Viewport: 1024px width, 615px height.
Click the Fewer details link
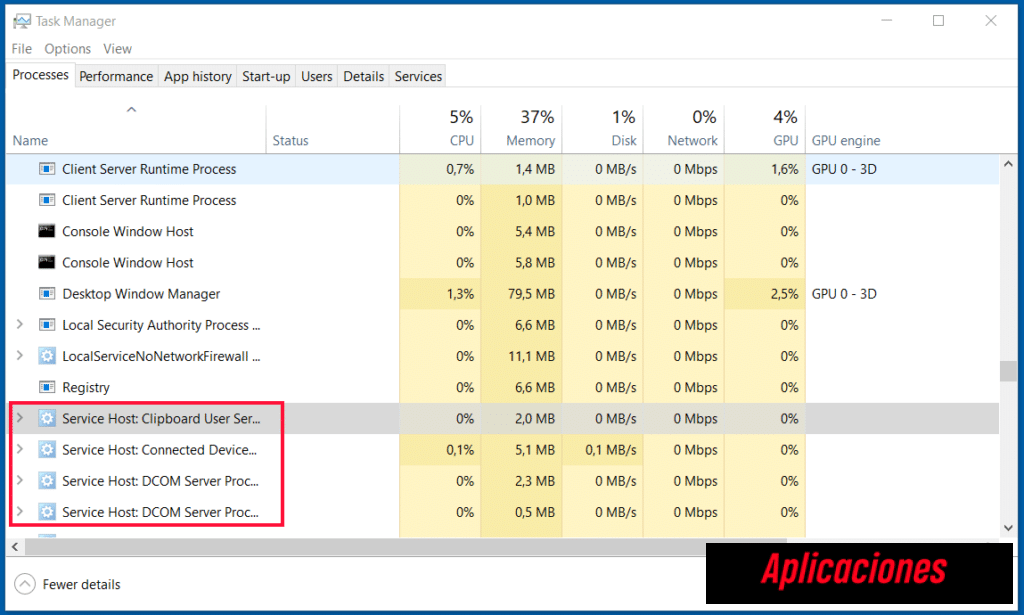tap(82, 584)
